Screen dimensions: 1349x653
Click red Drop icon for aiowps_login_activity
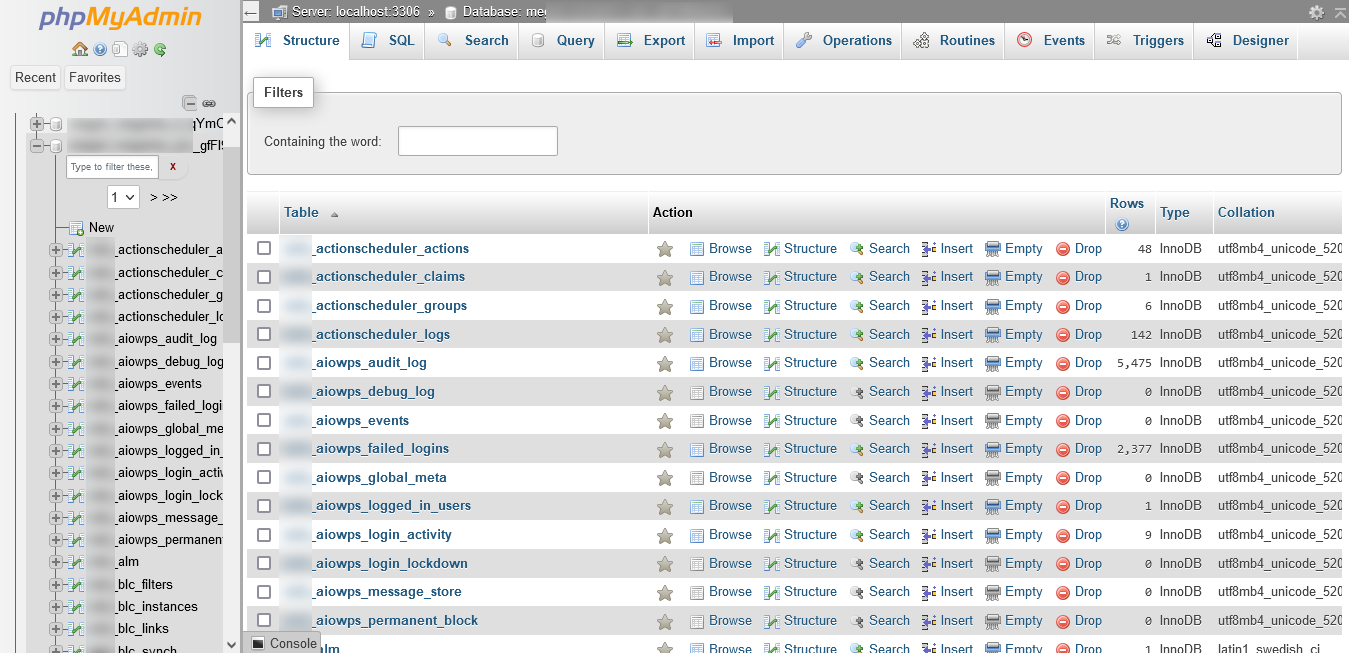point(1063,535)
